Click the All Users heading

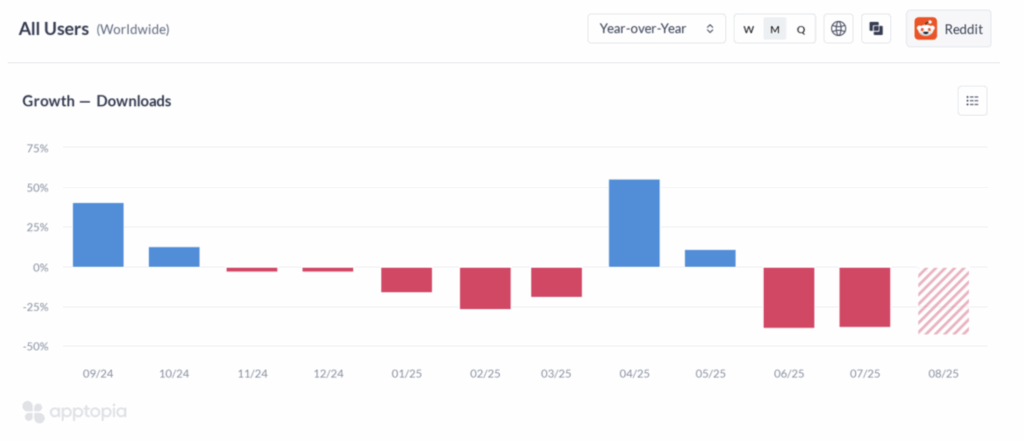pos(54,28)
